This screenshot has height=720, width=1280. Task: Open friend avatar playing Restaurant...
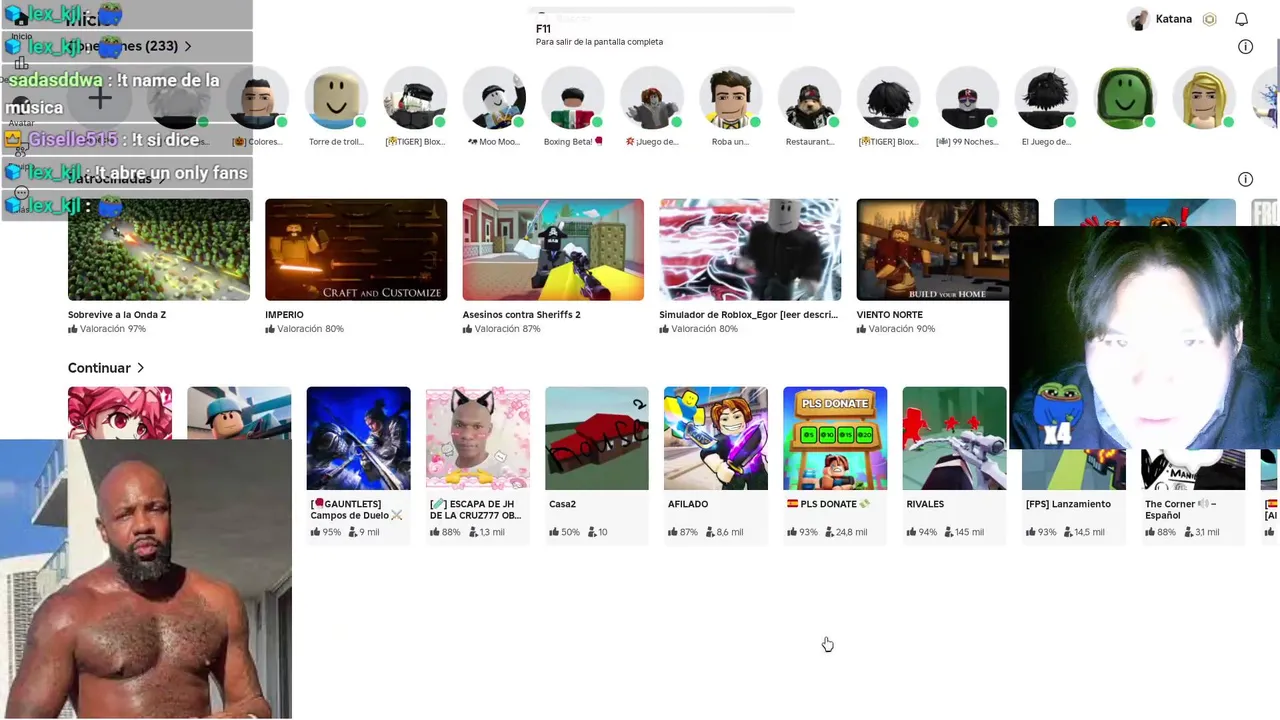[810, 98]
